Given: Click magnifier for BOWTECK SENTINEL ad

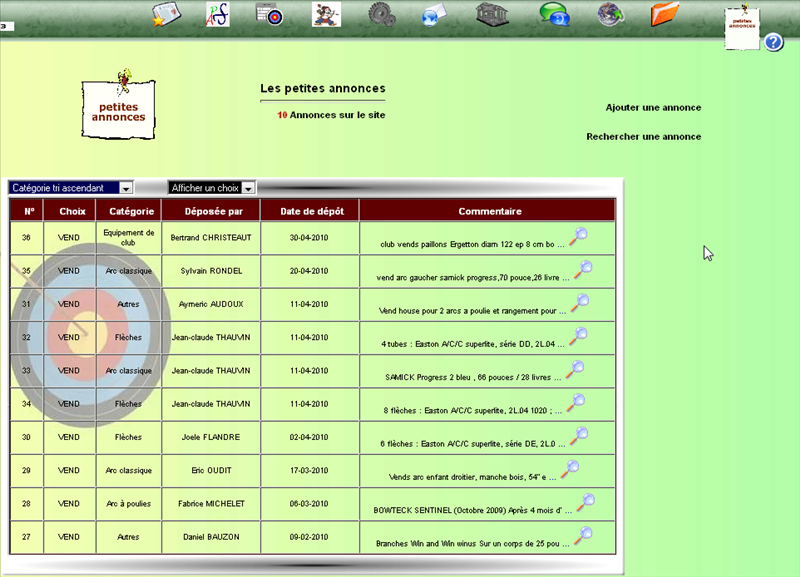Looking at the screenshot, I should pos(586,502).
